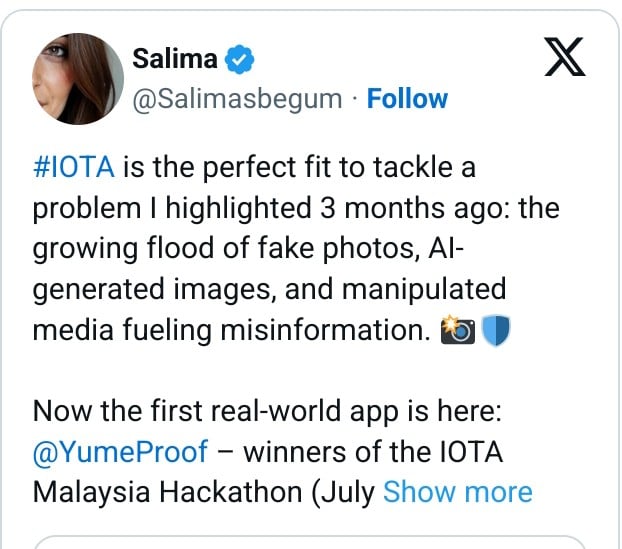The width and height of the screenshot is (622, 549).
Task: Follow Salima via the Follow link
Action: point(407,99)
